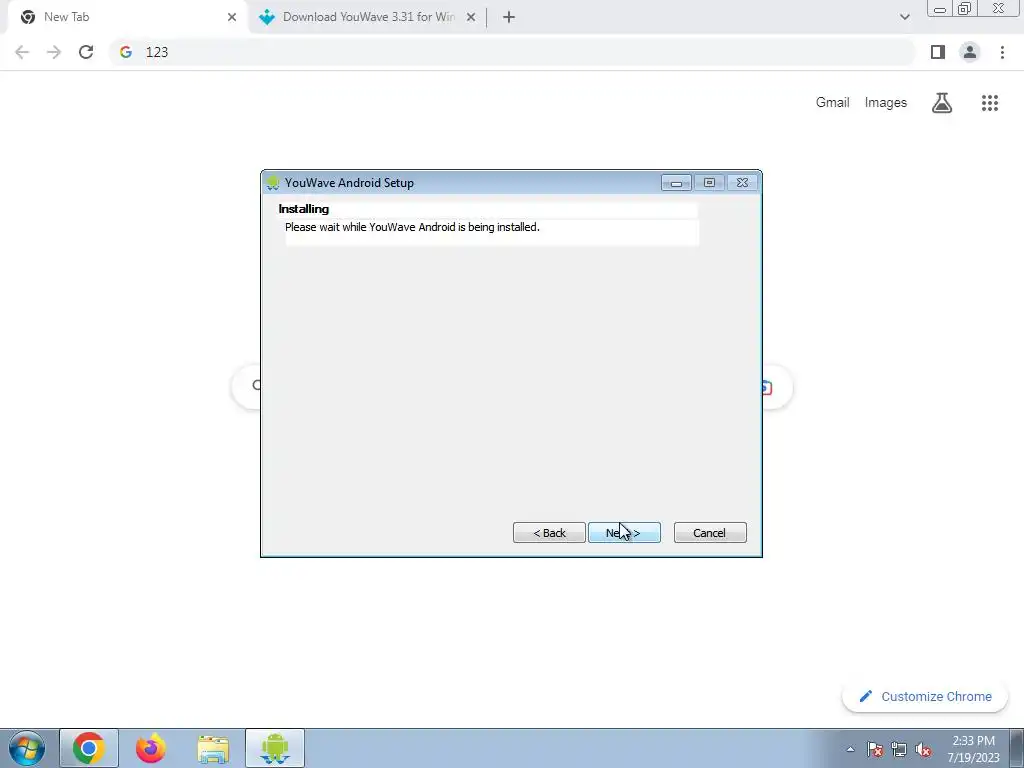The image size is (1024, 768).
Task: Select YouWave installer taskbar icon
Action: coord(275,748)
